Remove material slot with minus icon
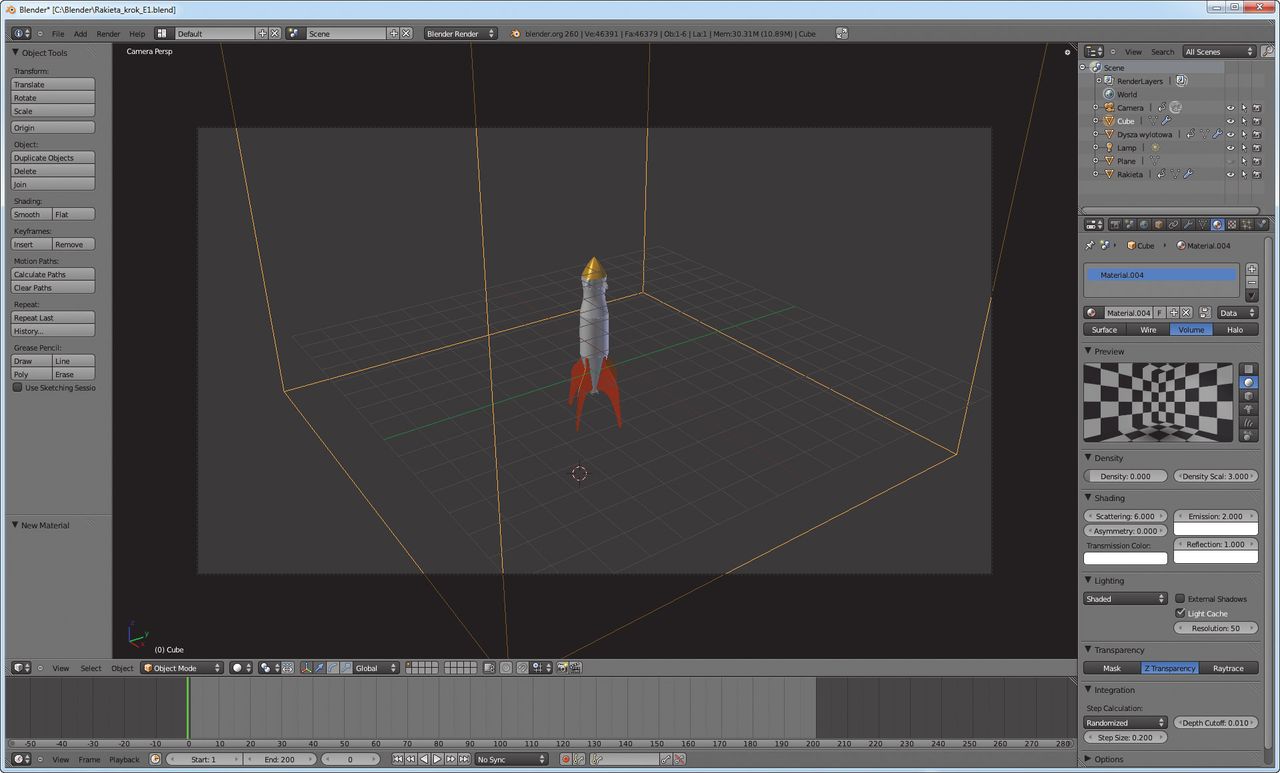The image size is (1280, 773). 1251,282
